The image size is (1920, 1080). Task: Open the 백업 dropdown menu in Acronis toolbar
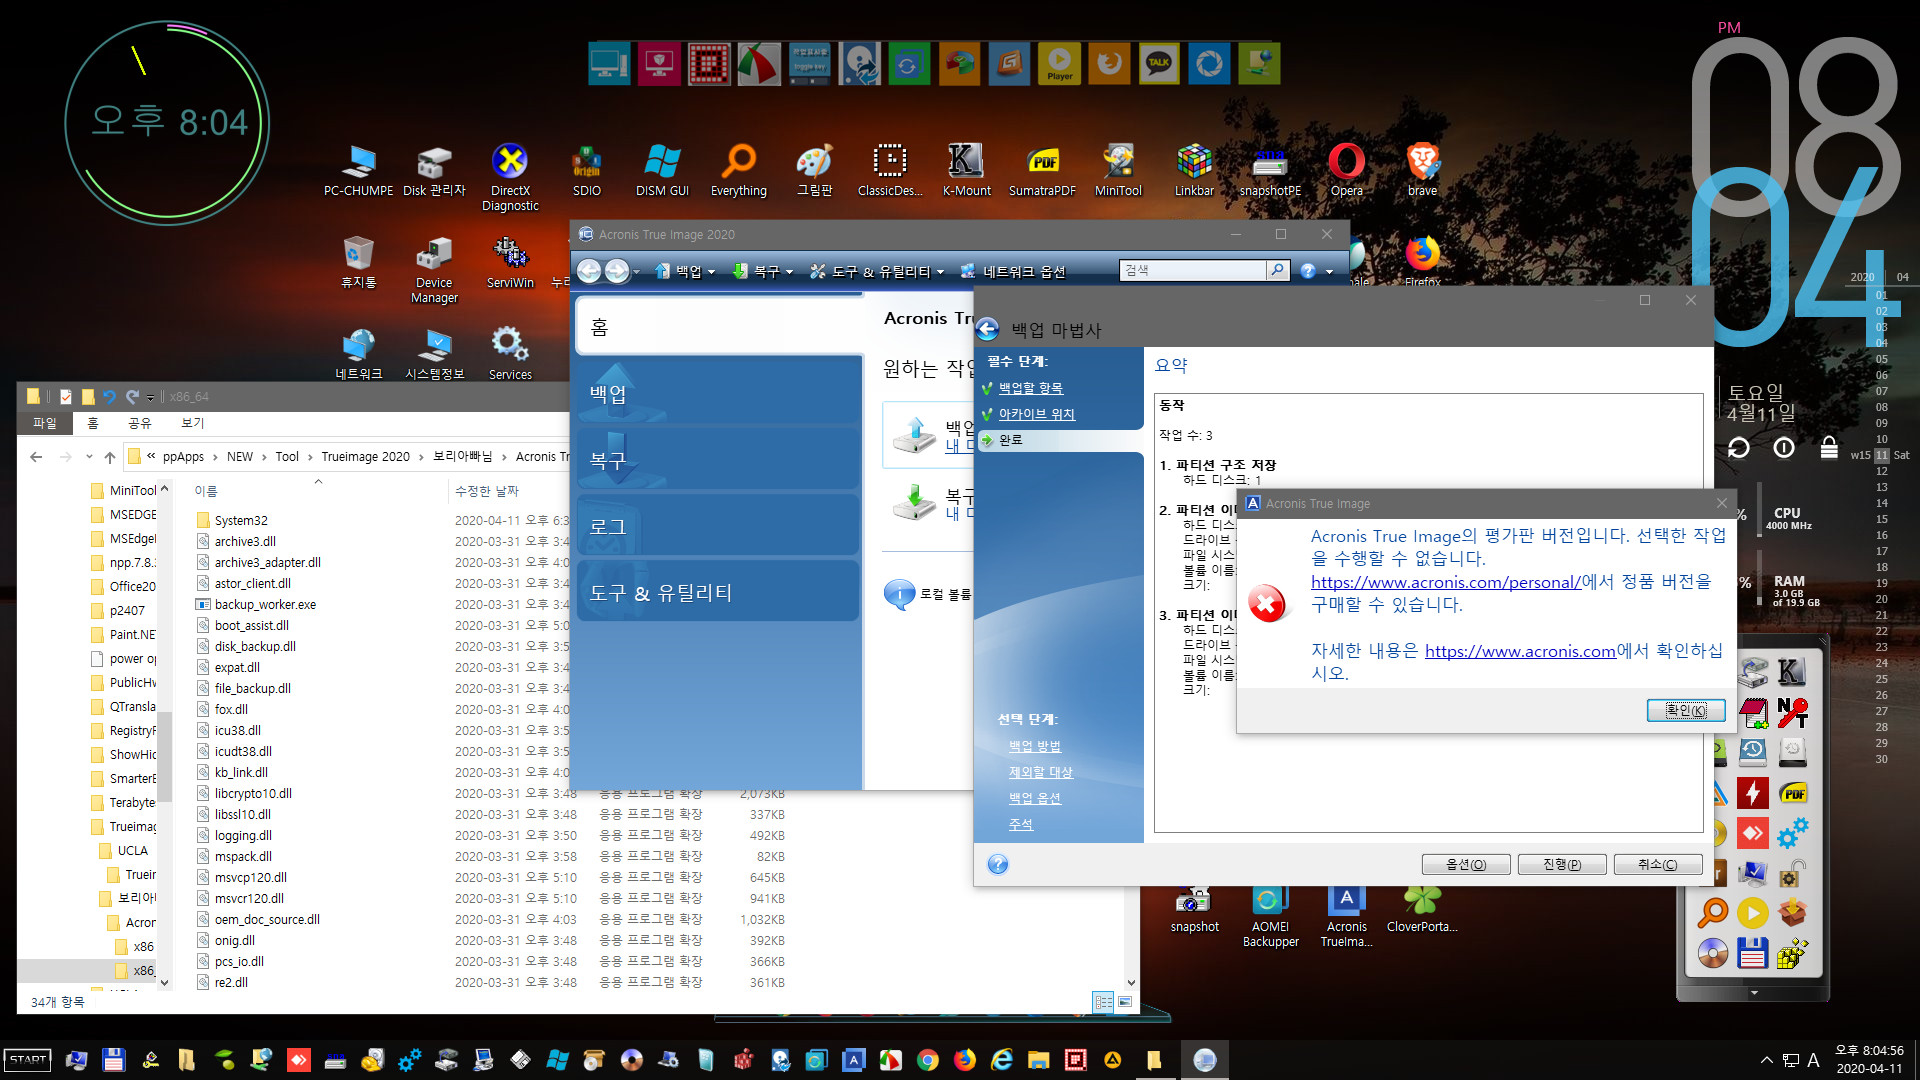tap(686, 271)
